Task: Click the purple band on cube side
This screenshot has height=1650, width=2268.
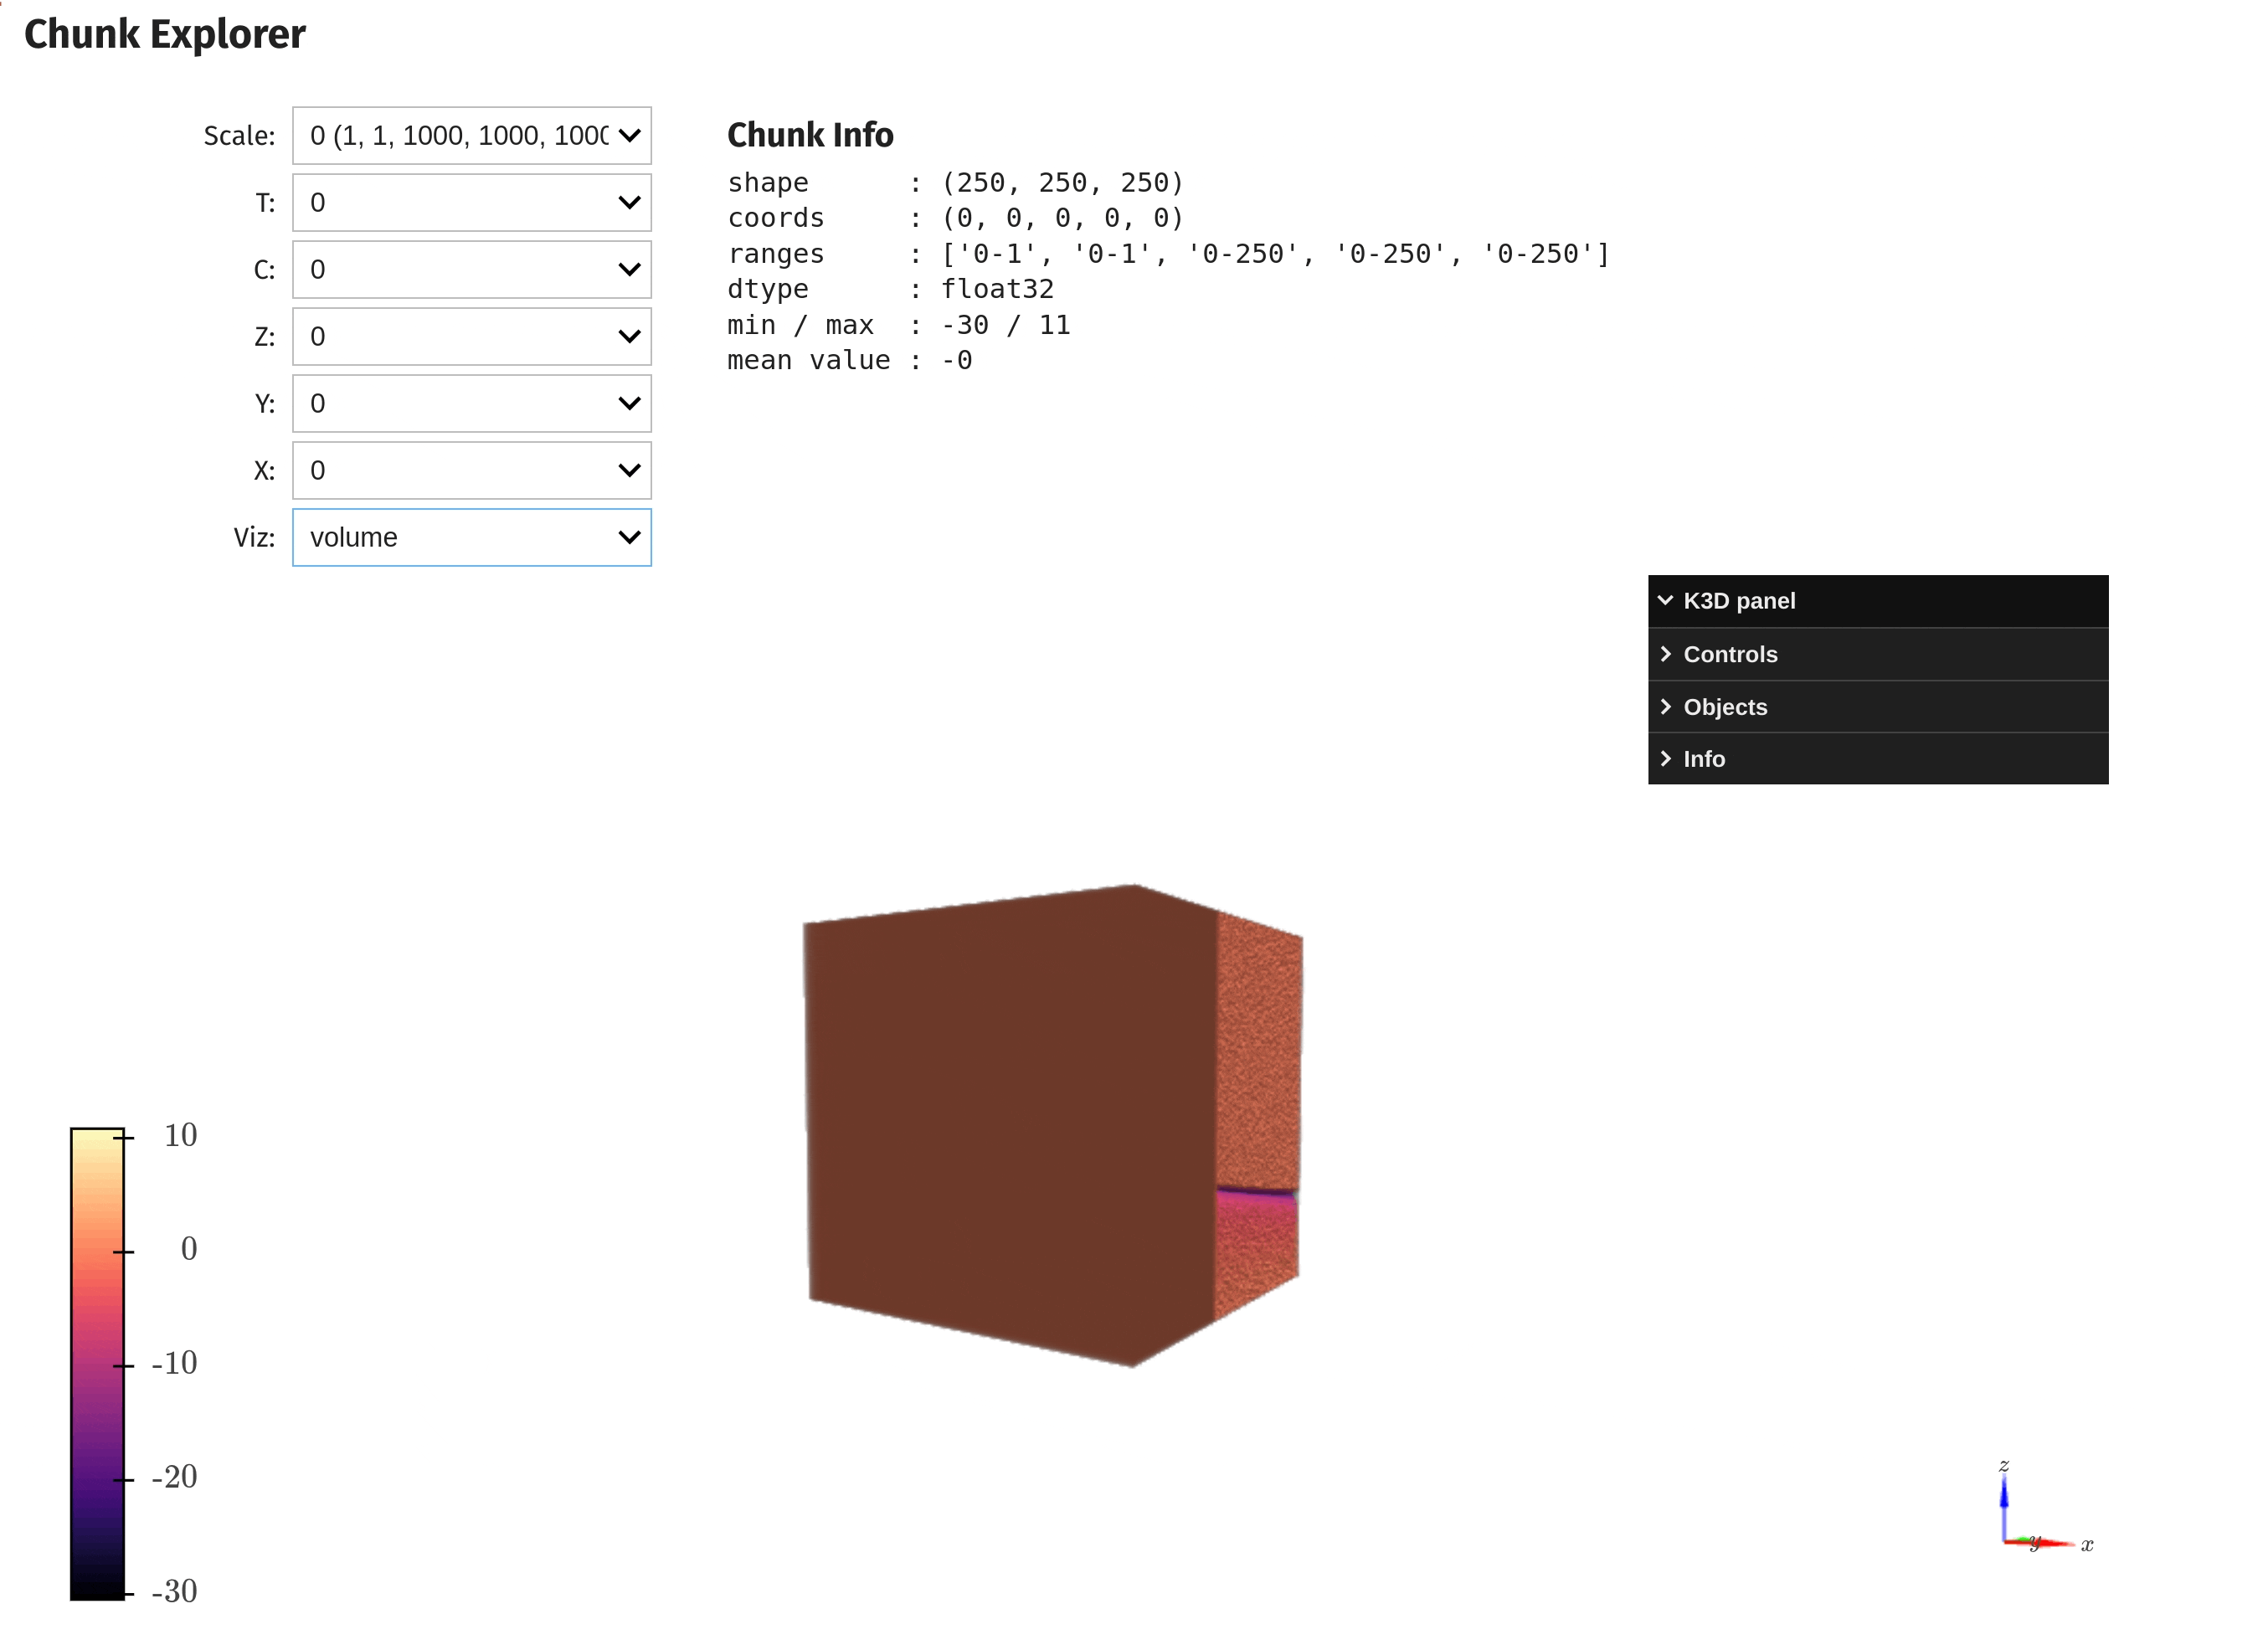Action: (x=1256, y=1191)
